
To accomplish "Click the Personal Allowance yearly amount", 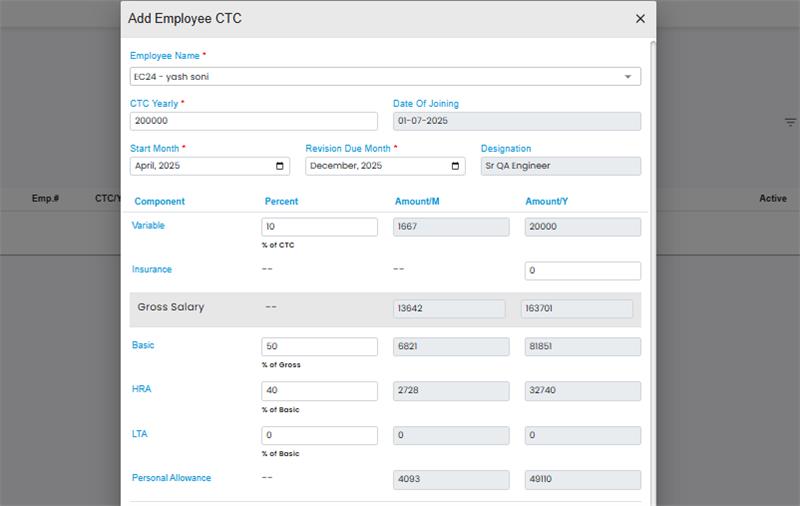I will [582, 480].
